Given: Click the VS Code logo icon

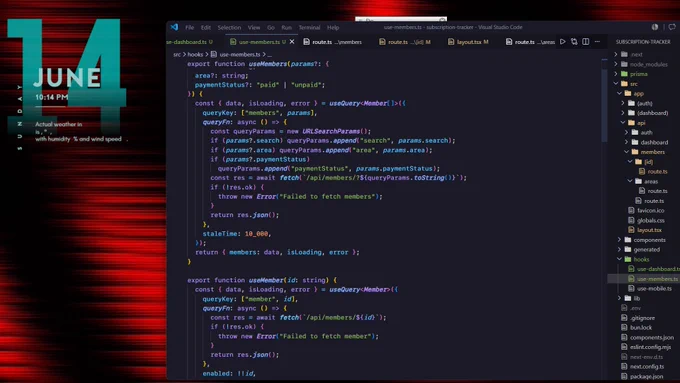Looking at the screenshot, I should point(174,27).
